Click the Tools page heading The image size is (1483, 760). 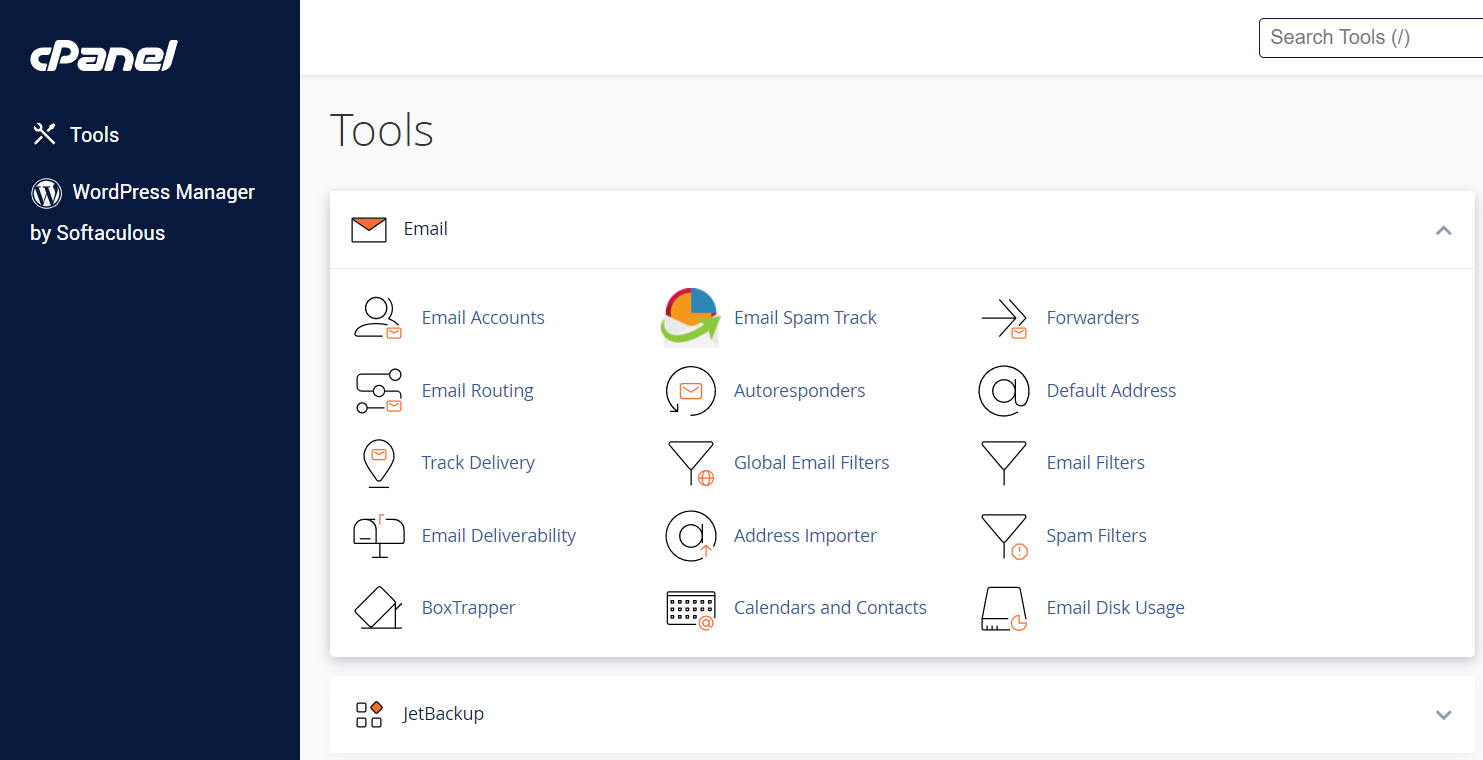(382, 130)
